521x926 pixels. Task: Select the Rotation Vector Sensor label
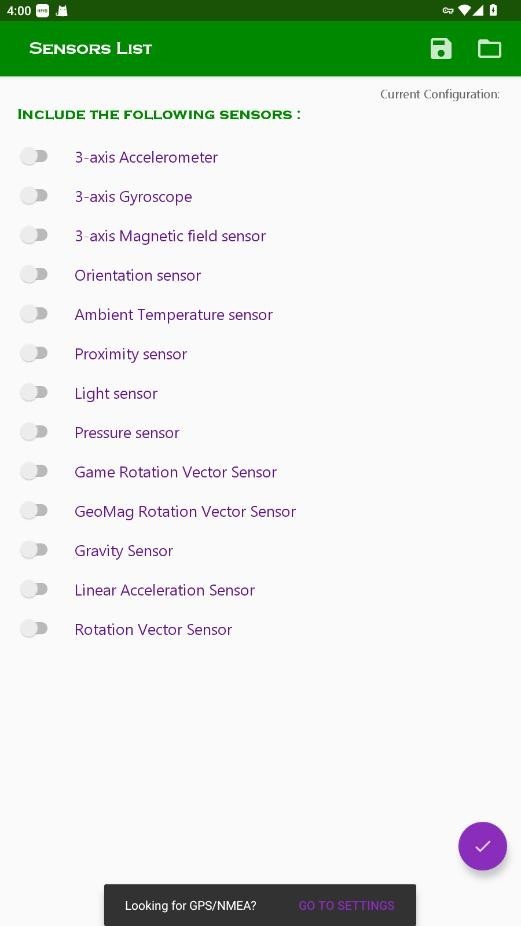(153, 630)
